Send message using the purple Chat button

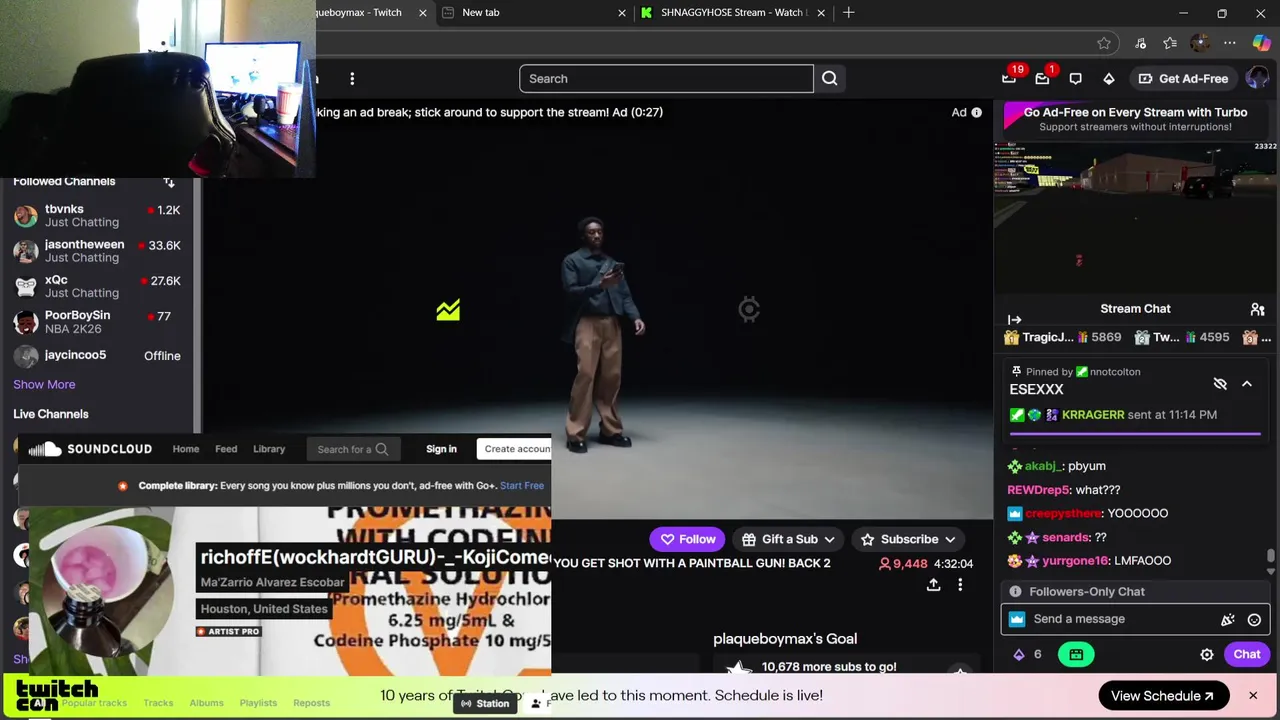pos(1247,654)
